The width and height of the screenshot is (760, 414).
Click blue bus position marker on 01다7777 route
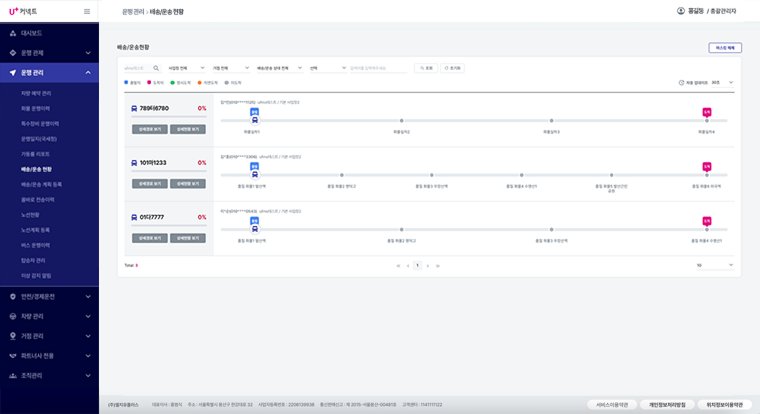click(x=254, y=221)
